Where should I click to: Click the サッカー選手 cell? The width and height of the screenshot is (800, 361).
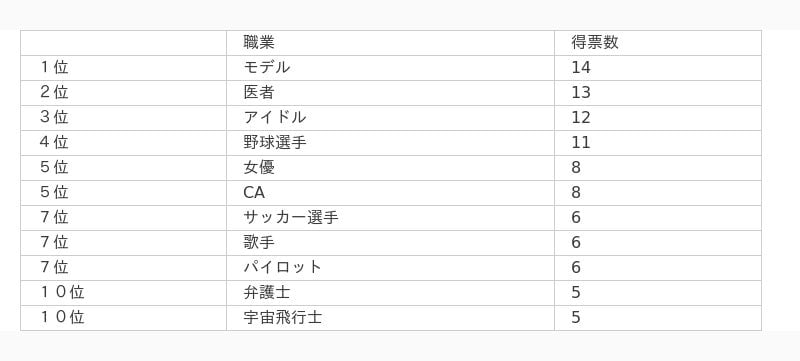click(390, 218)
